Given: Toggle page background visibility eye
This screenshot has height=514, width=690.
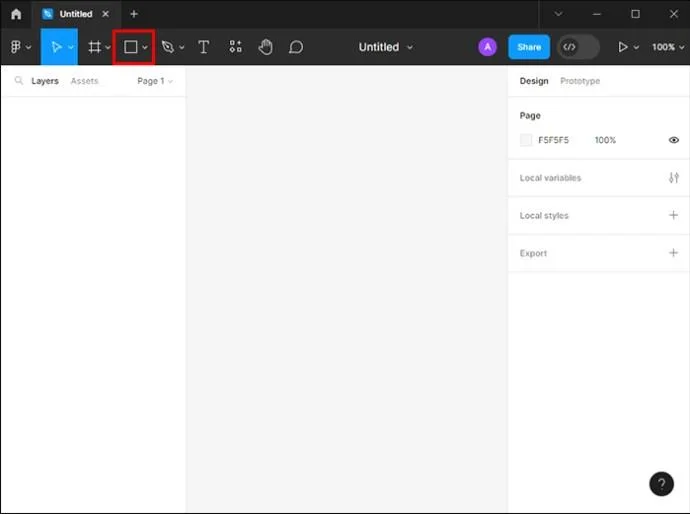Looking at the screenshot, I should [673, 140].
